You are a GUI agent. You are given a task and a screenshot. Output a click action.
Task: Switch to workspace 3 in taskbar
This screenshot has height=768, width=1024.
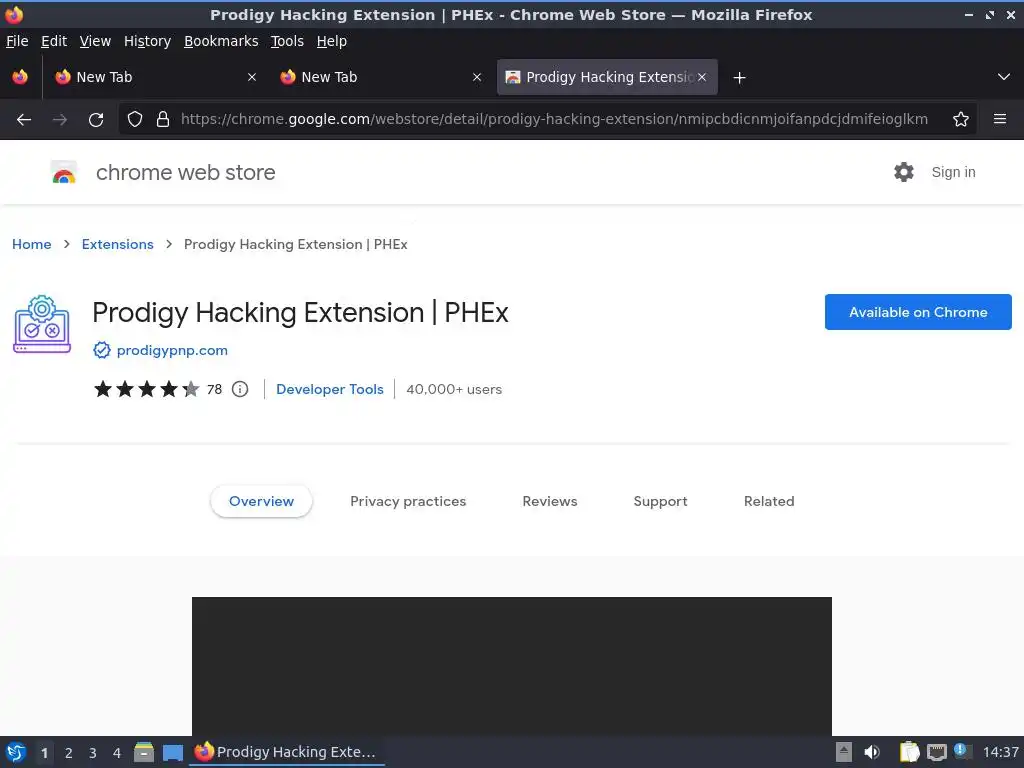[x=93, y=753]
